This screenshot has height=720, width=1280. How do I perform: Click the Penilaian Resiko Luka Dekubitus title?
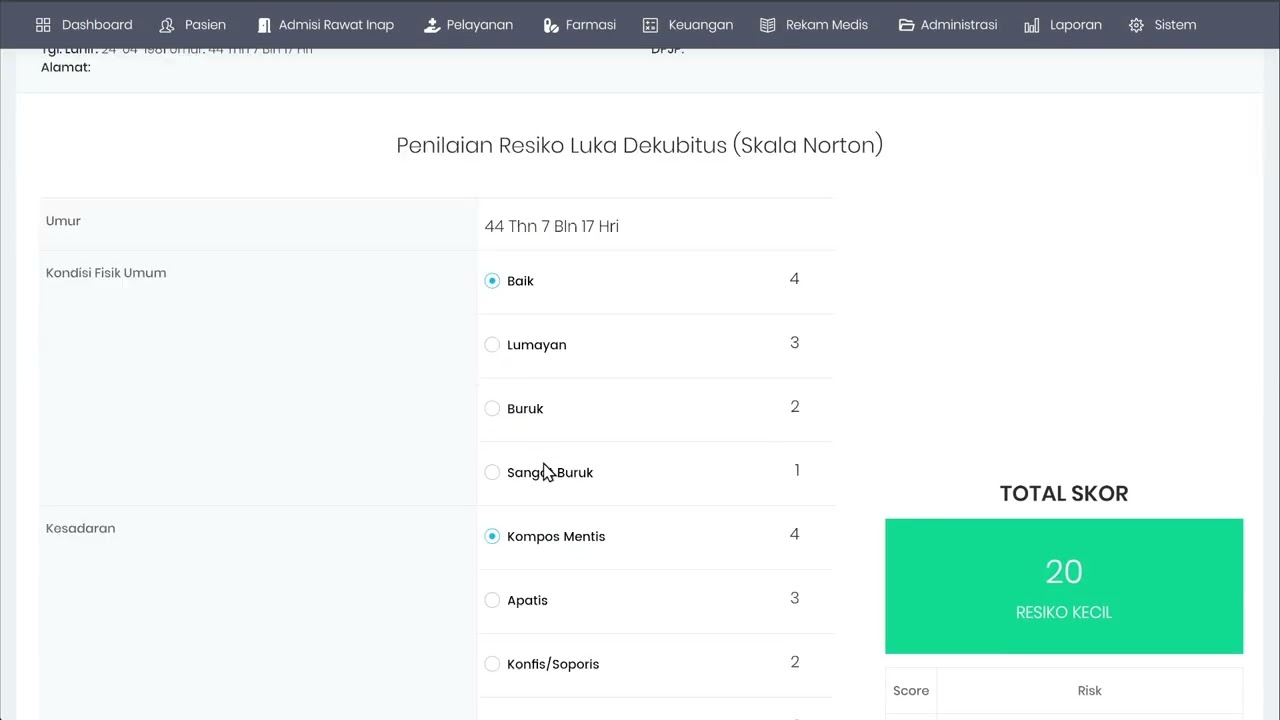pos(640,146)
